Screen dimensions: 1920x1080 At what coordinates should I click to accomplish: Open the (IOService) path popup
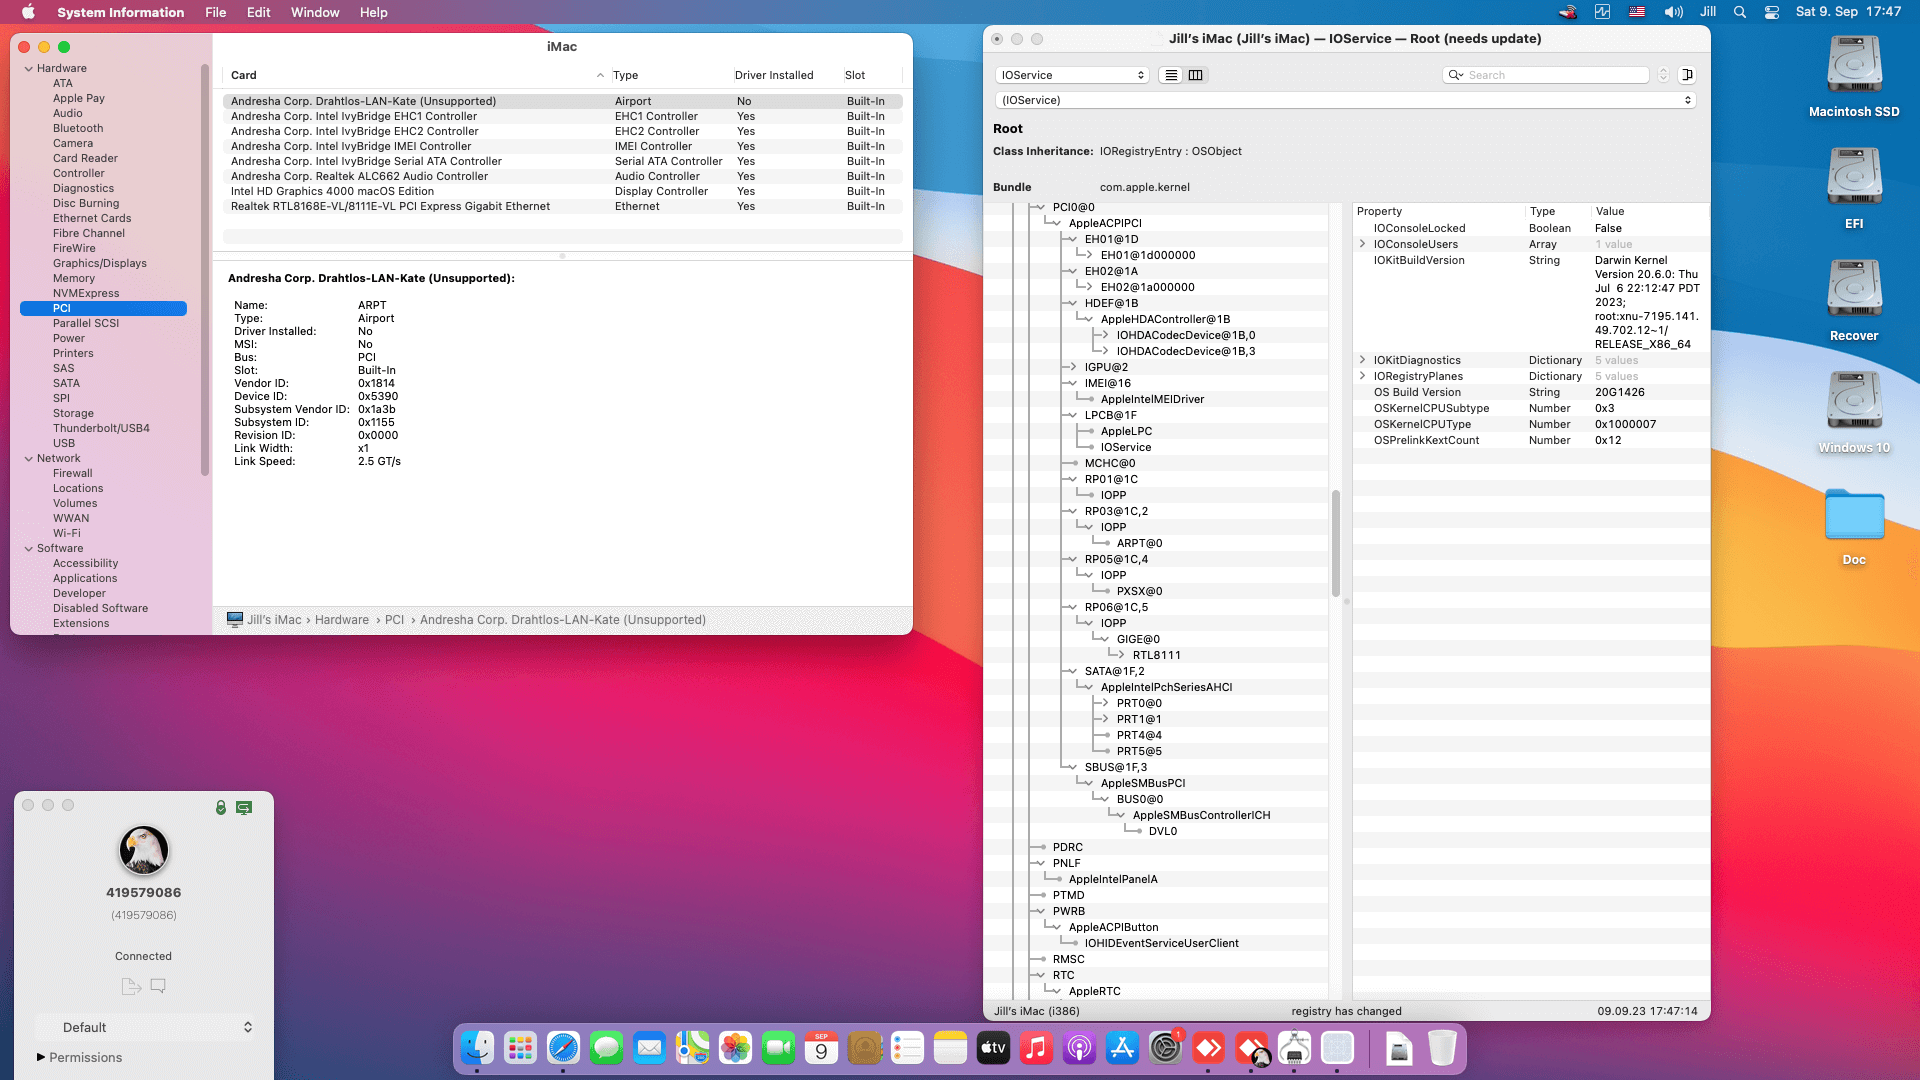(x=1345, y=100)
